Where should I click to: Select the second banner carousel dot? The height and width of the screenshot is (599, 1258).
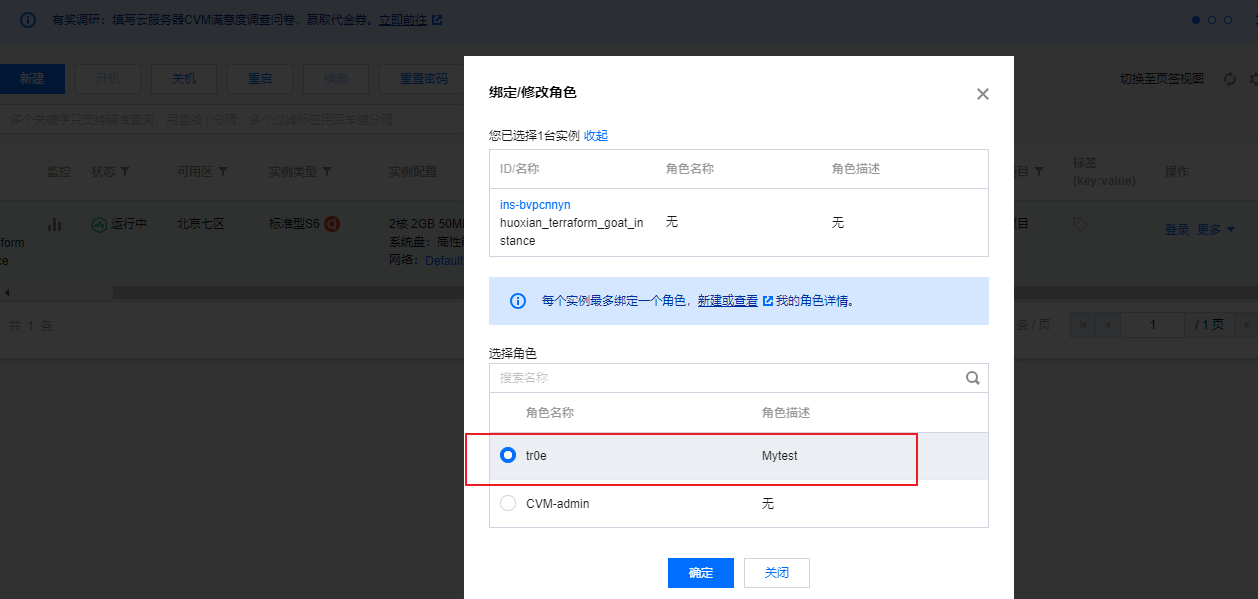click(1212, 19)
